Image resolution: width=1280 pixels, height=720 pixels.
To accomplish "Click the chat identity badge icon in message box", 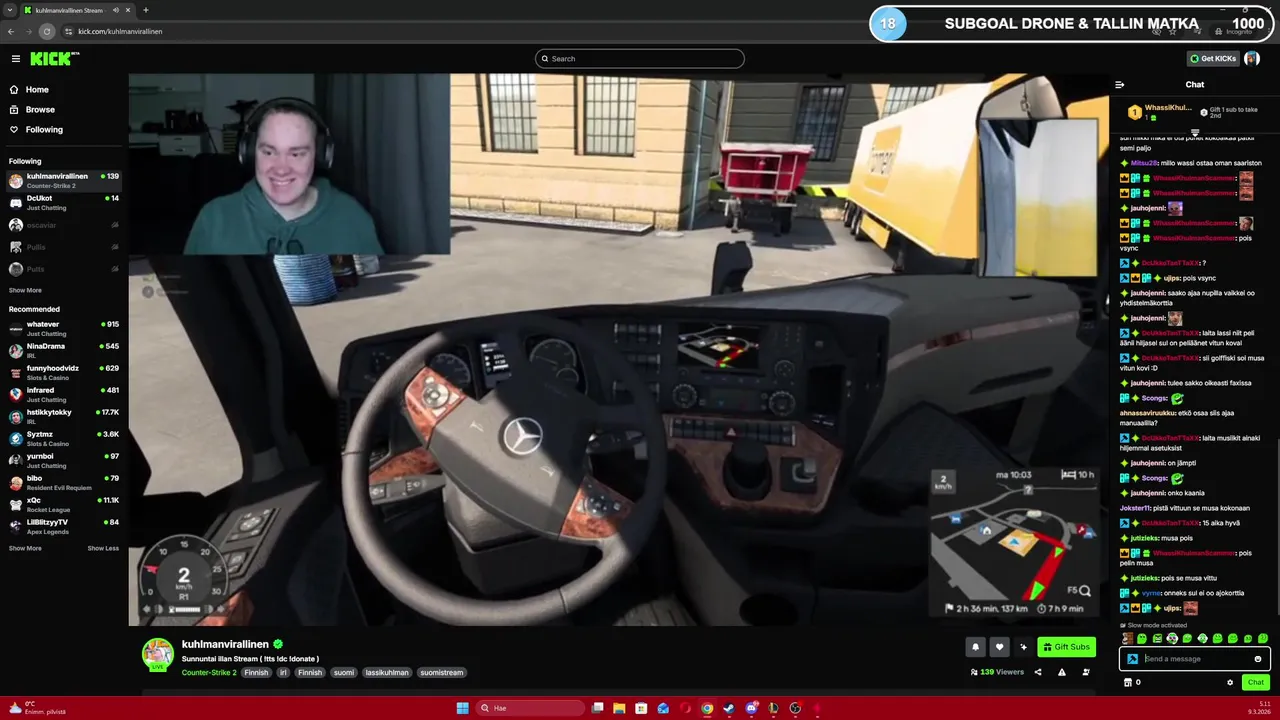I will (1132, 659).
